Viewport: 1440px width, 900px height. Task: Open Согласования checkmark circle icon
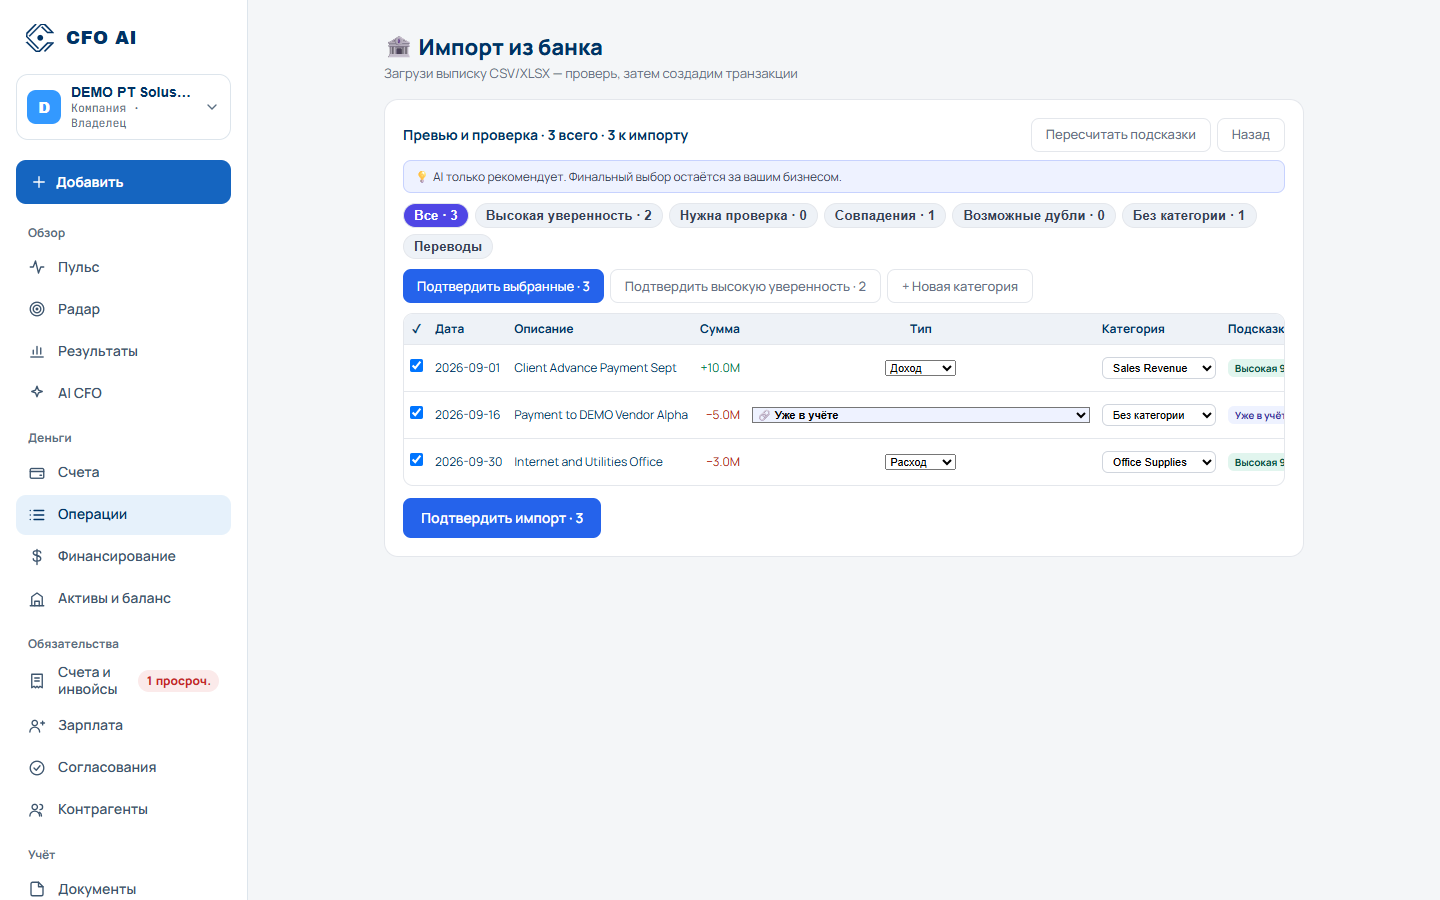(37, 767)
